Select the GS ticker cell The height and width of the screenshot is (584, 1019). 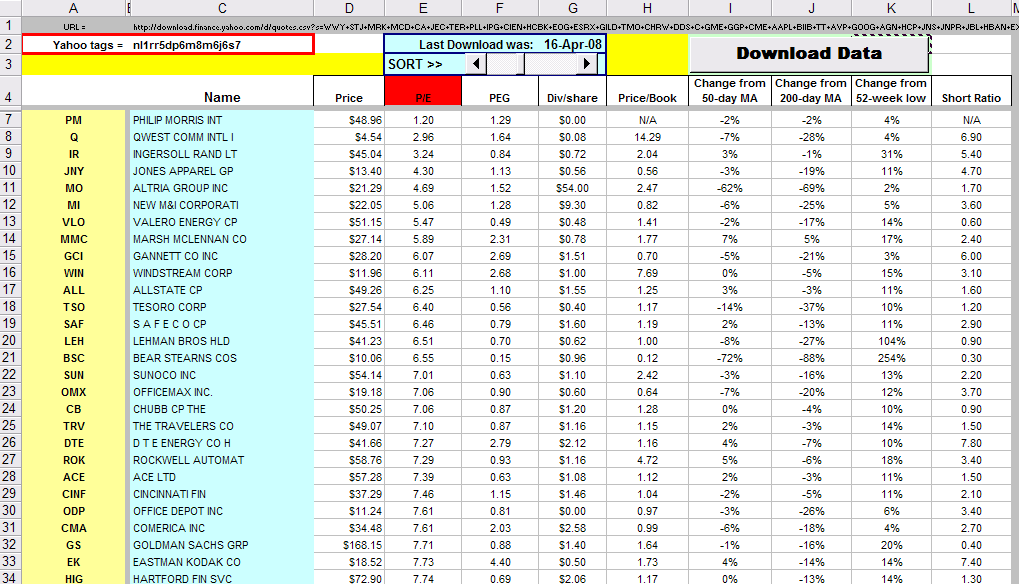coord(73,545)
